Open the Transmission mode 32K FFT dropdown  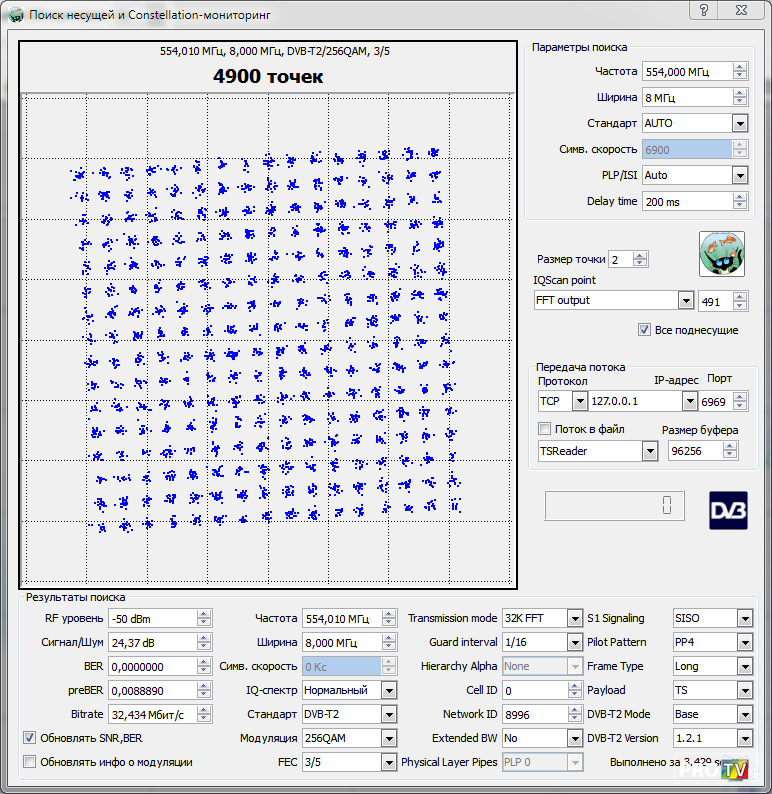coord(574,618)
